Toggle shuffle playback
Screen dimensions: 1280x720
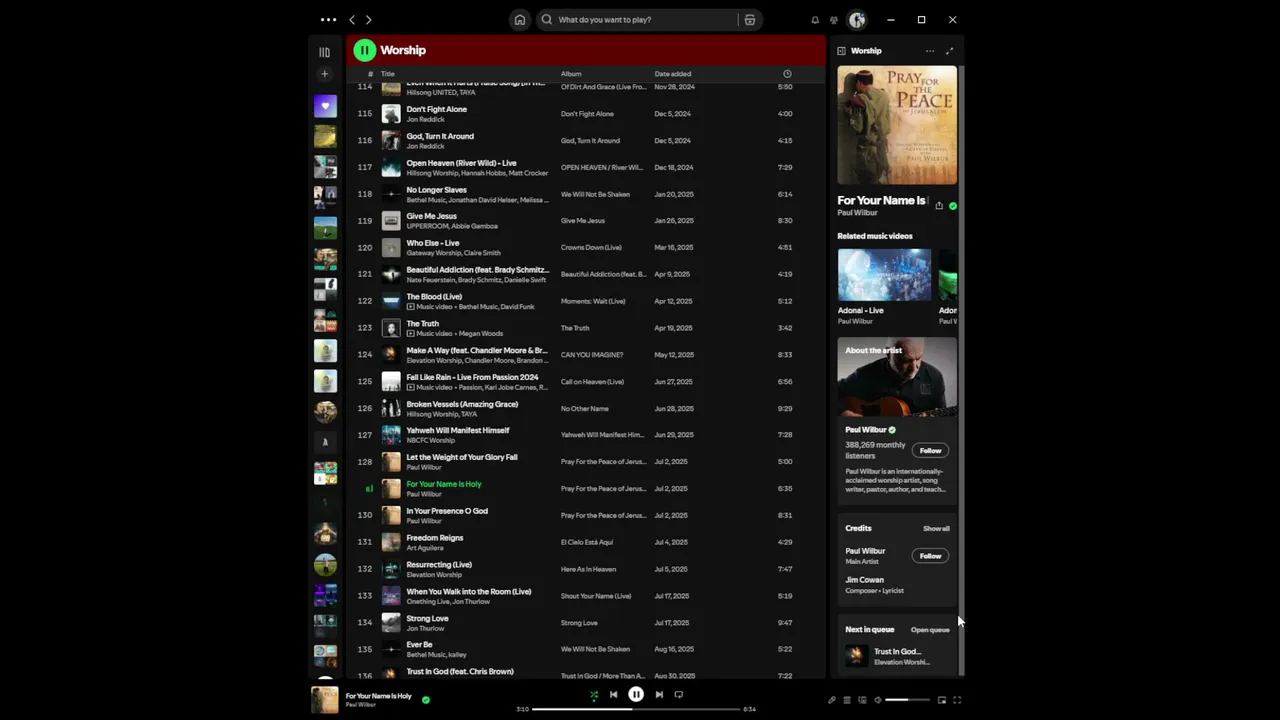tap(593, 695)
